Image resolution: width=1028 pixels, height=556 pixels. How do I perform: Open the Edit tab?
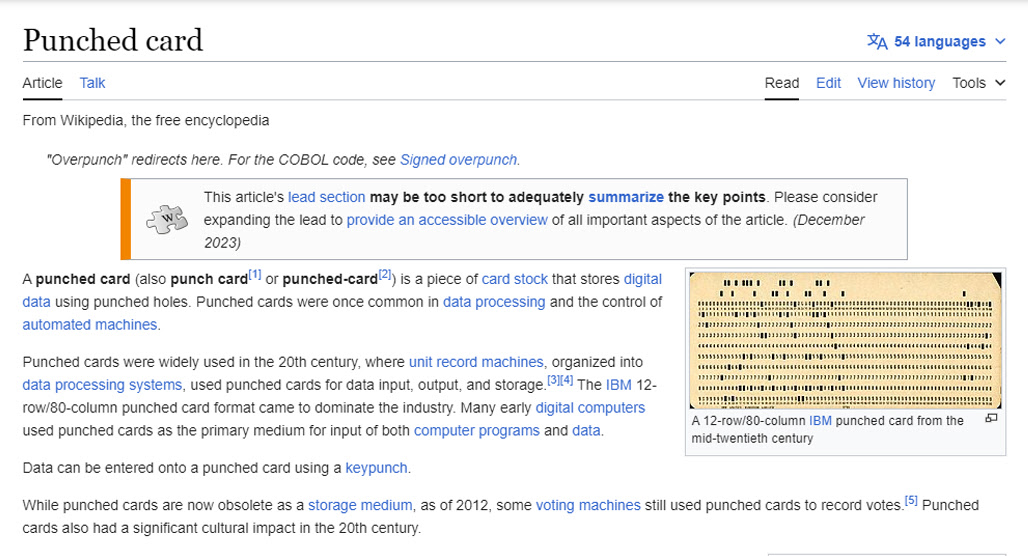pyautogui.click(x=828, y=83)
